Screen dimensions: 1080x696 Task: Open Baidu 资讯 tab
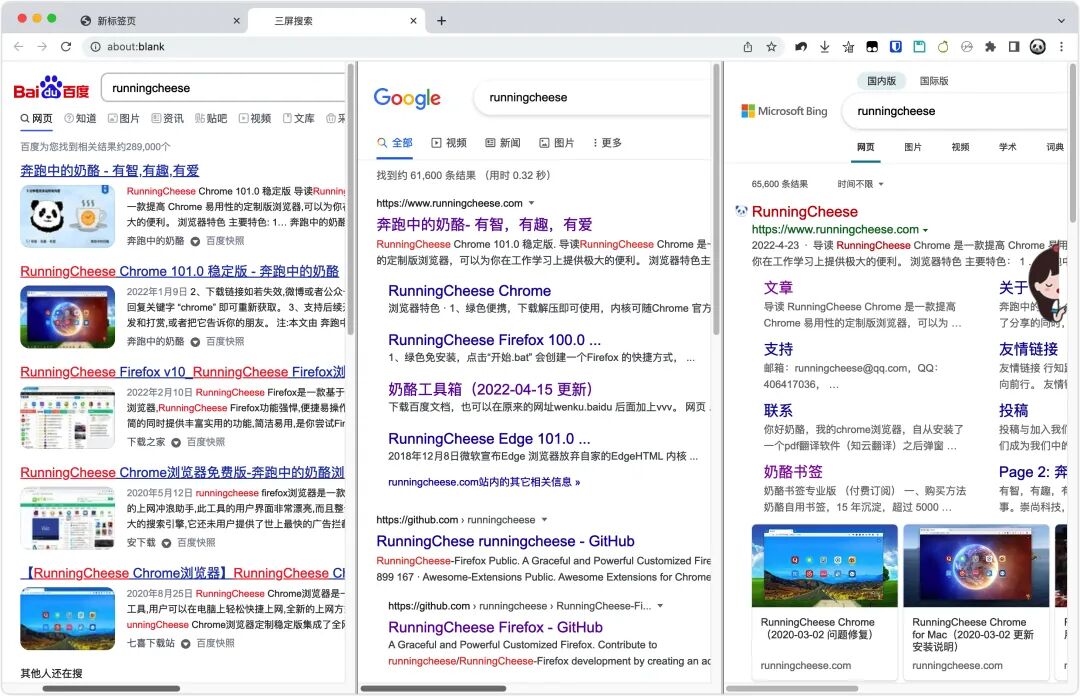click(x=167, y=119)
